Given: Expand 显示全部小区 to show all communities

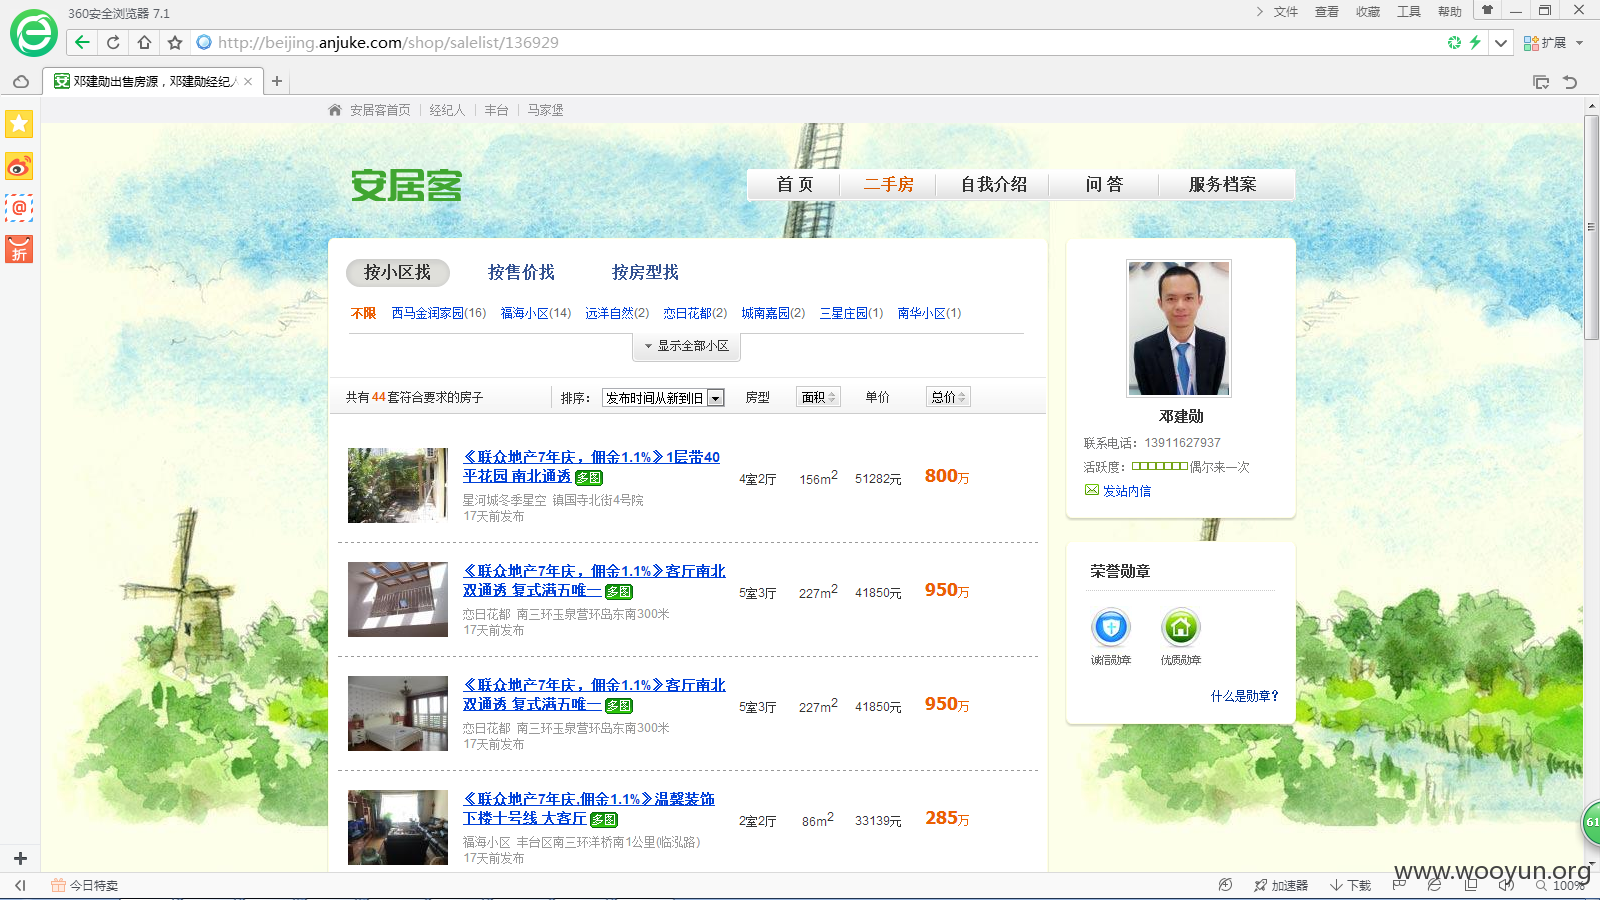Looking at the screenshot, I should tap(686, 346).
